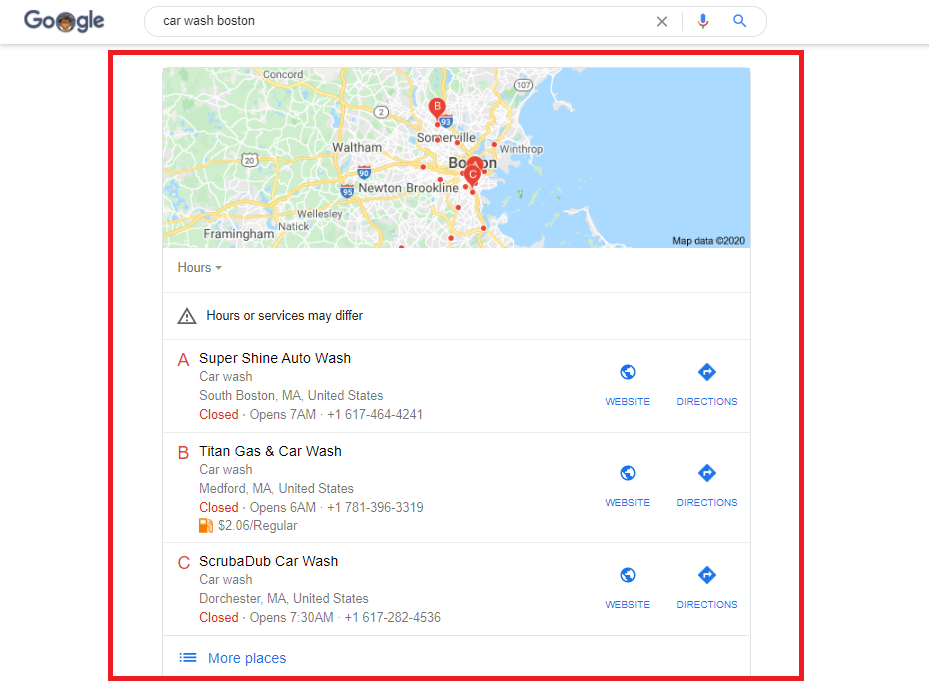The image size is (929, 686).
Task: Click map pin B near Medford
Action: tap(437, 108)
